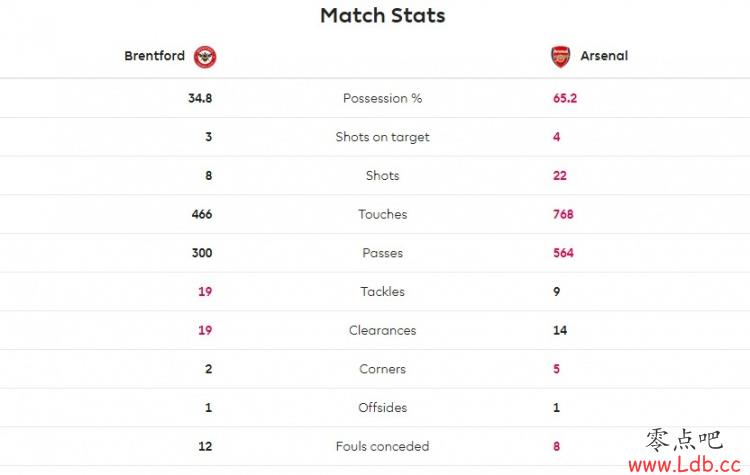Viewport: 750px width, 475px height.
Task: Click the Match Stats heading
Action: 383,15
